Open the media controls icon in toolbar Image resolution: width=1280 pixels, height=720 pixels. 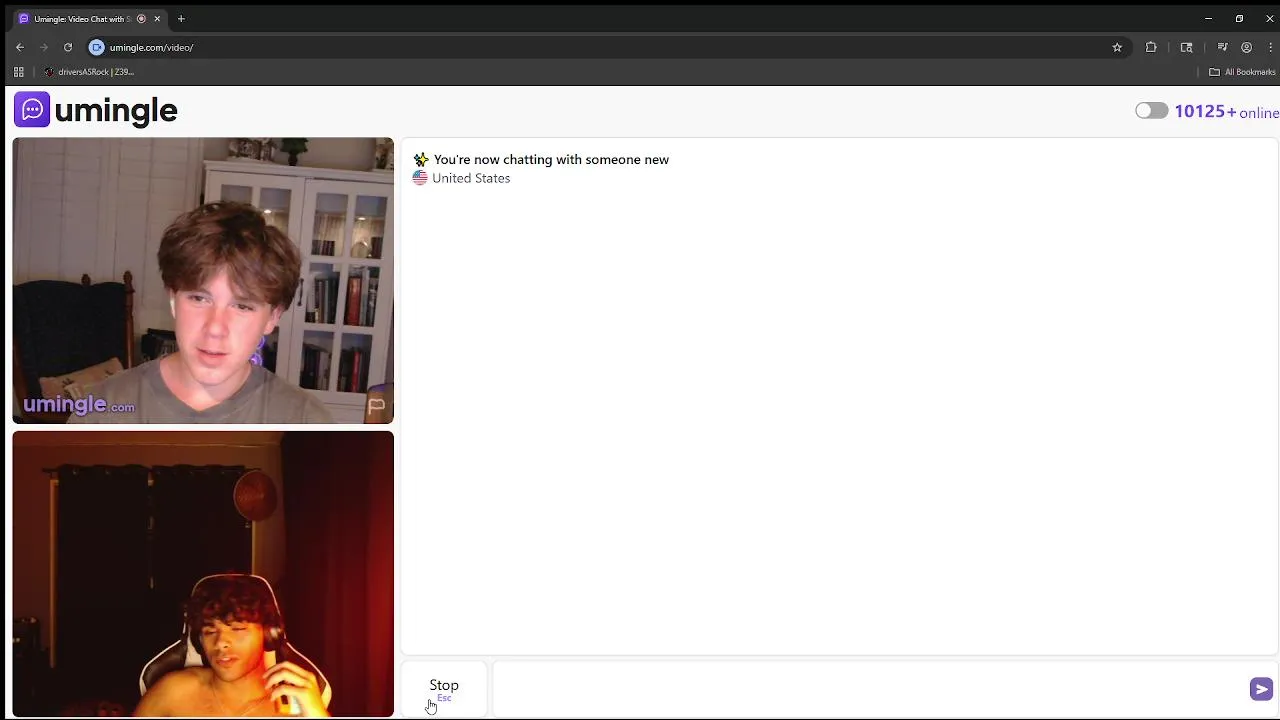pyautogui.click(x=1222, y=47)
